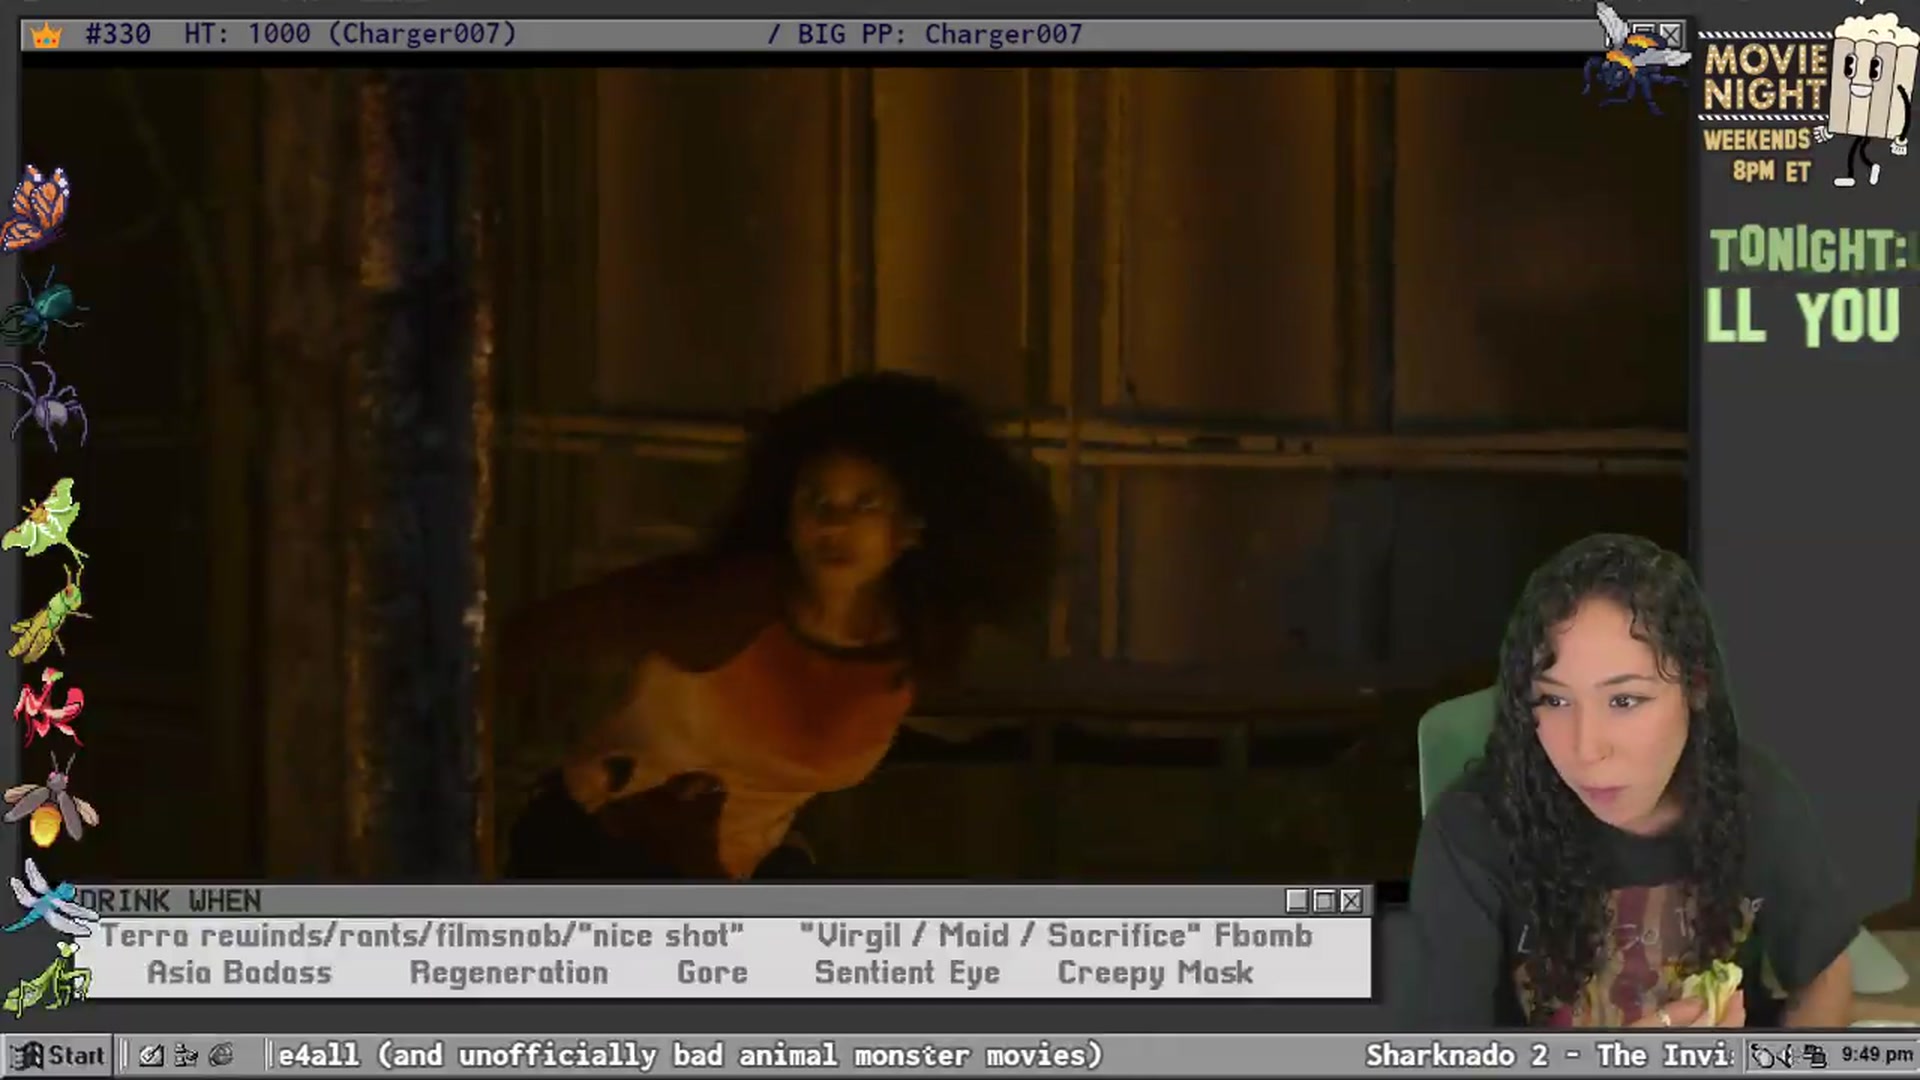Click the pink orchid mantis icon
The image size is (1920, 1080).
(48, 708)
